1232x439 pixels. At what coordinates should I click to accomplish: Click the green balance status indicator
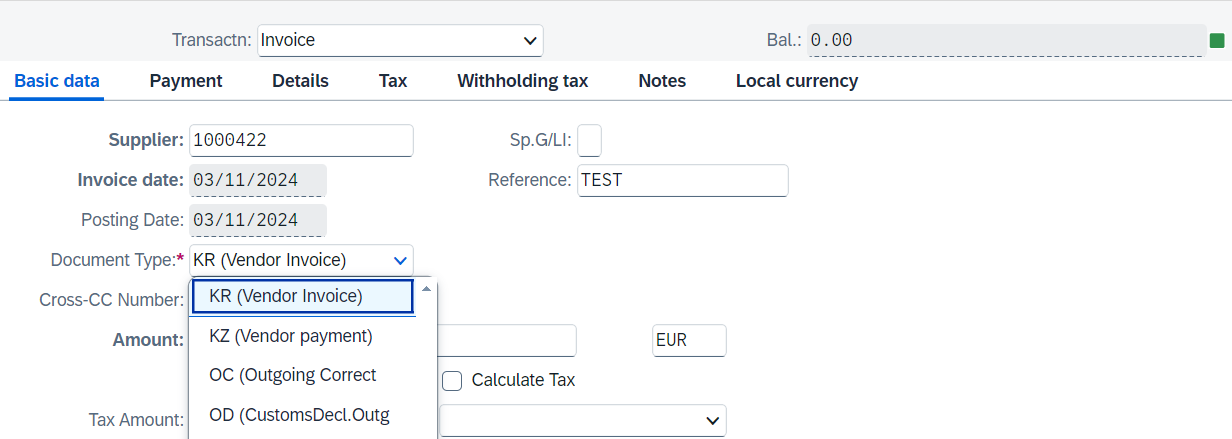click(1217, 41)
